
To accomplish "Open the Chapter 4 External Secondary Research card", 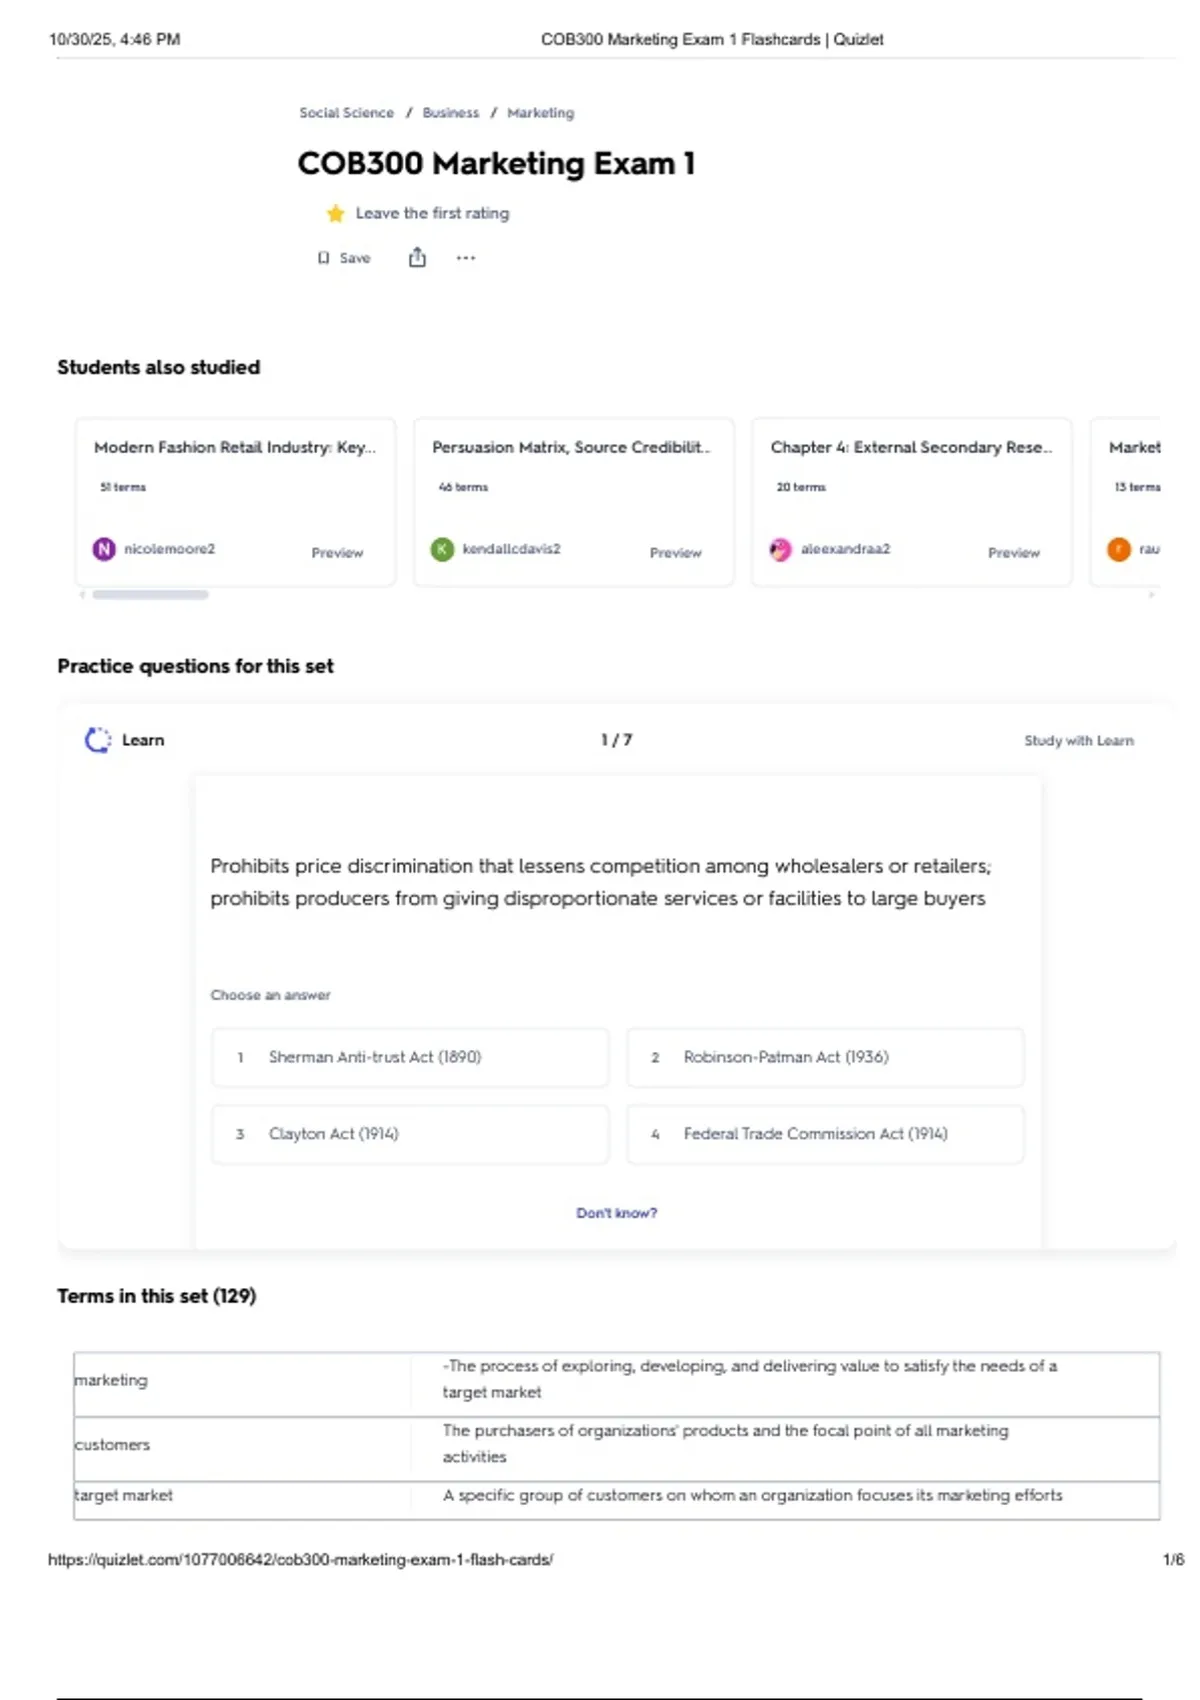I will pyautogui.click(x=912, y=502).
